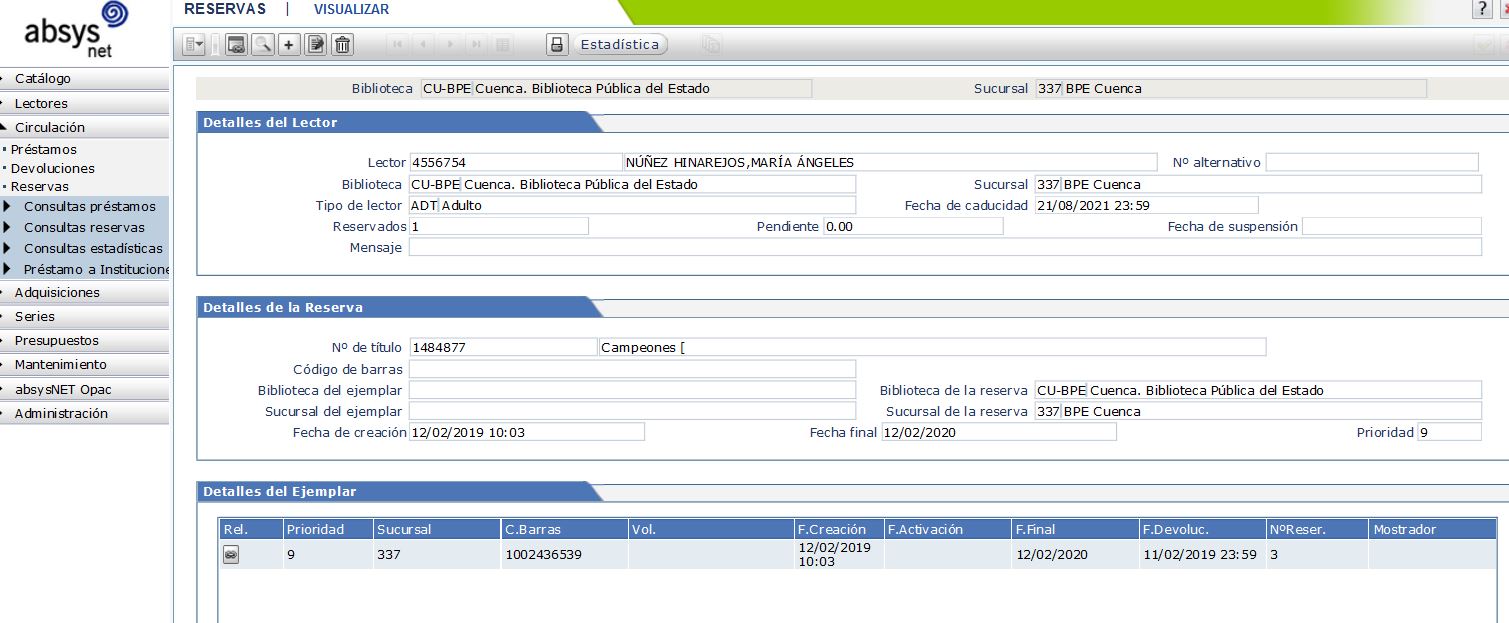
Task: Click the Pendiente field showing 0.00
Action: 912,226
